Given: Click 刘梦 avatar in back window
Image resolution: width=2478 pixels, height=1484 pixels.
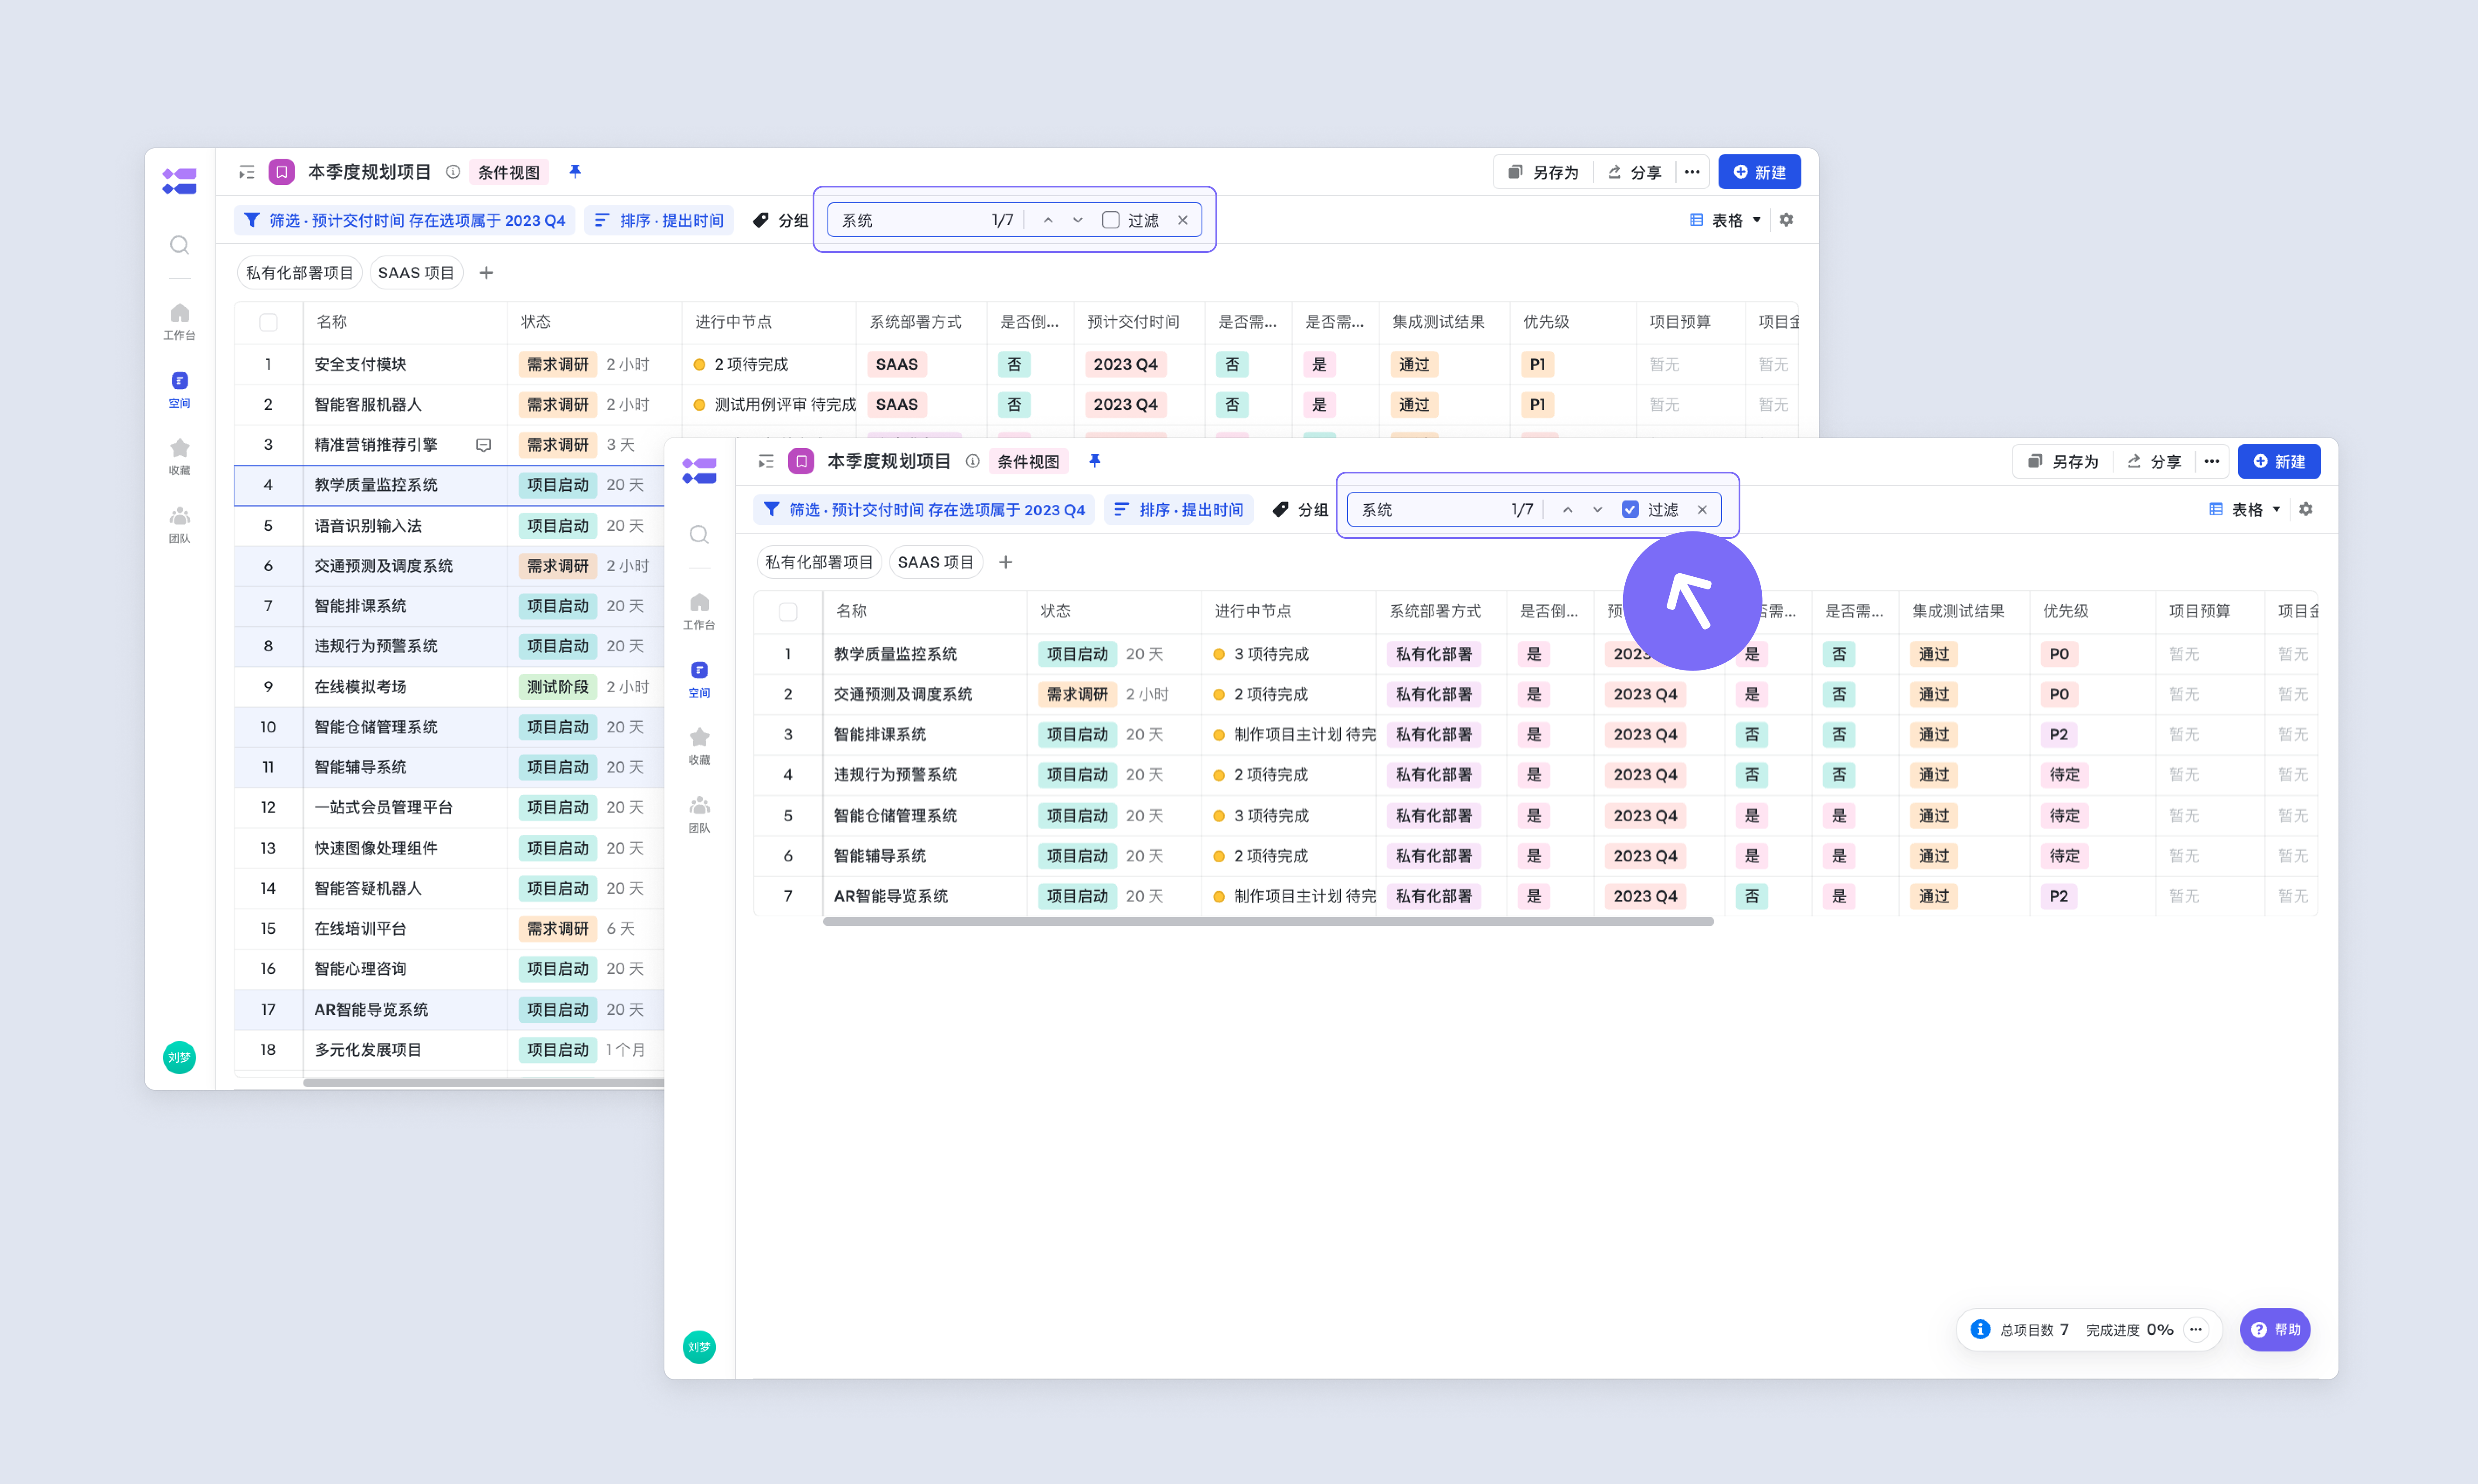Looking at the screenshot, I should pos(179,1057).
